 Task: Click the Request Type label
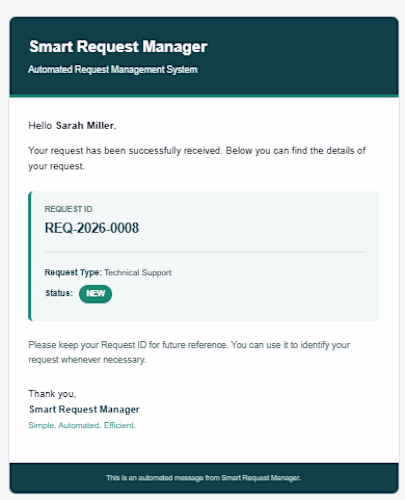pos(73,273)
